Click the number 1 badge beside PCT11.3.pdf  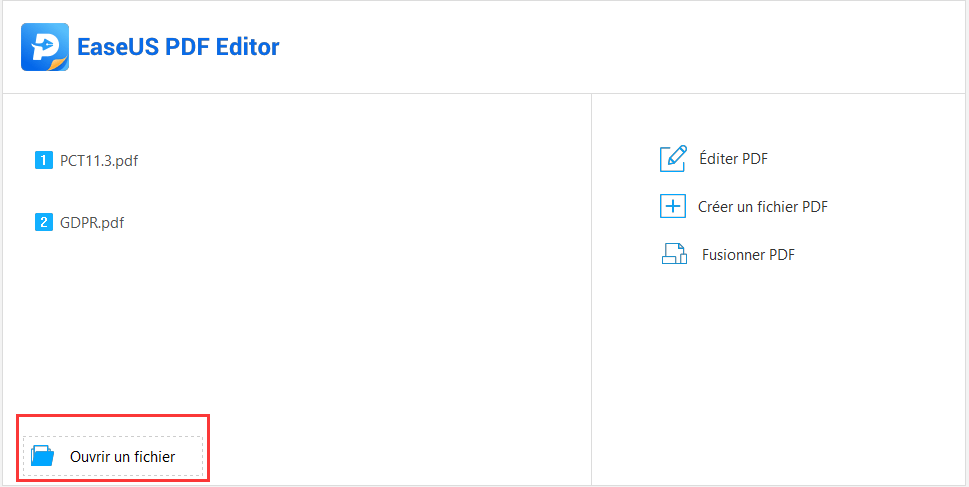point(43,161)
